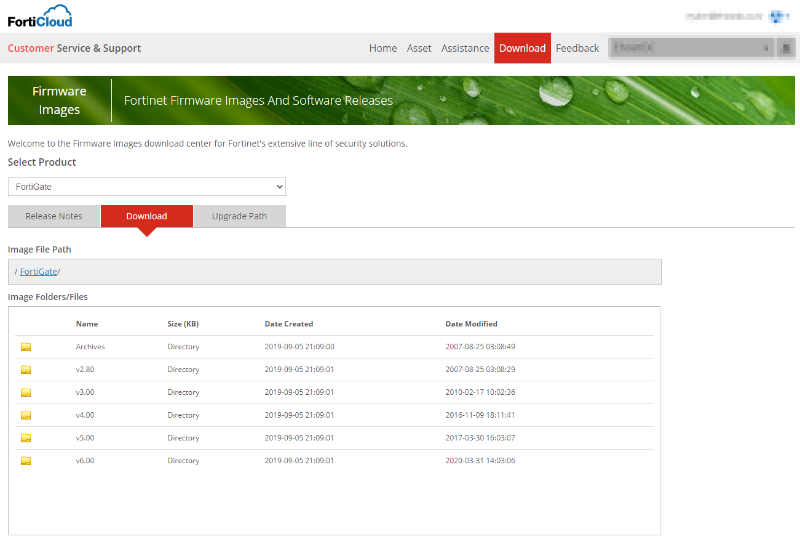
Task: Click date modified 2016-11-09 18:11:41
Action: [480, 415]
